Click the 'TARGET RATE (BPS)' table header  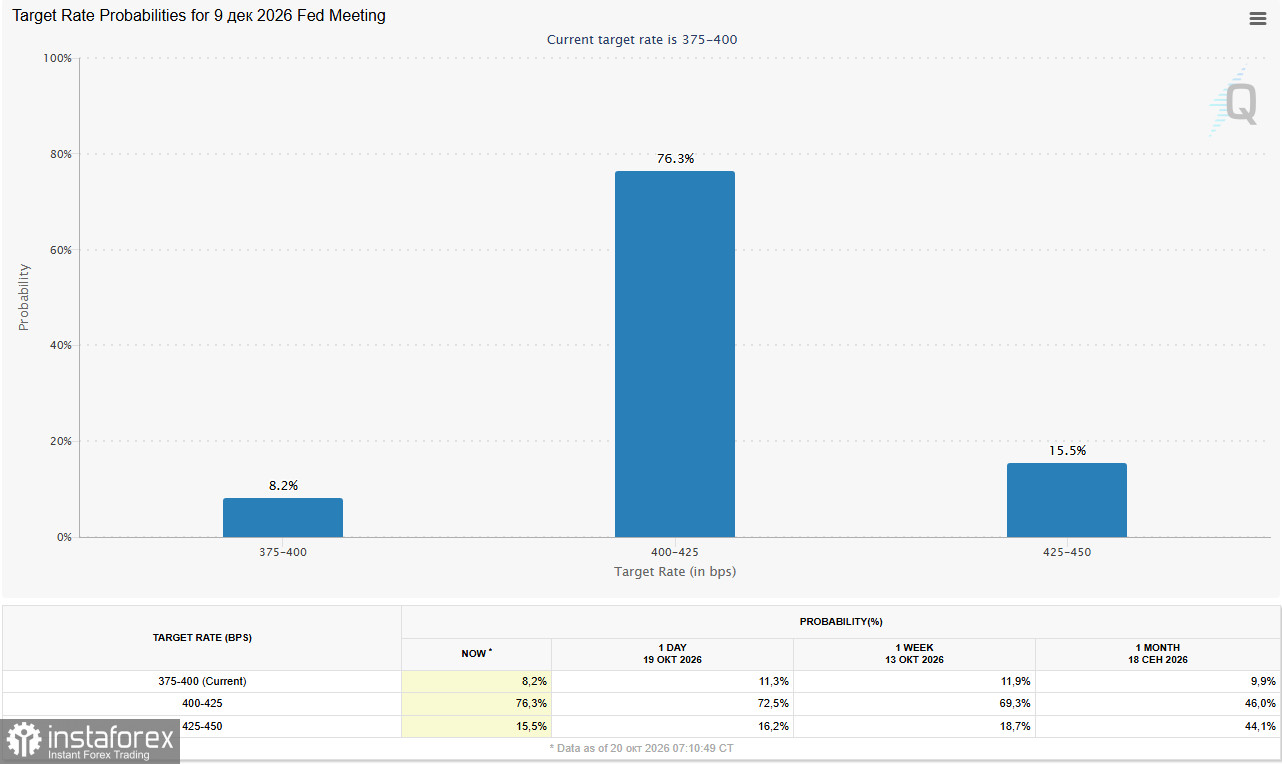[x=202, y=637]
